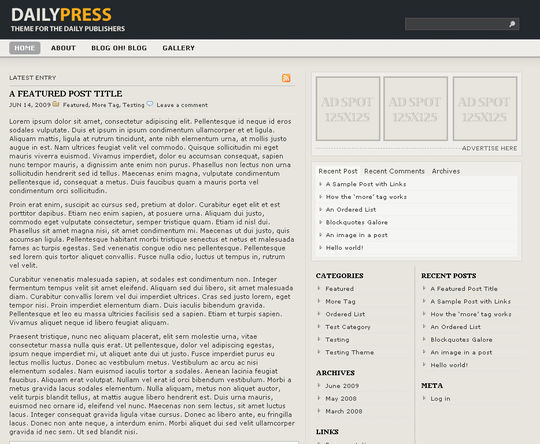Screen dimensions: 540x444
Task: Click the search magnifier icon
Action: (512, 24)
